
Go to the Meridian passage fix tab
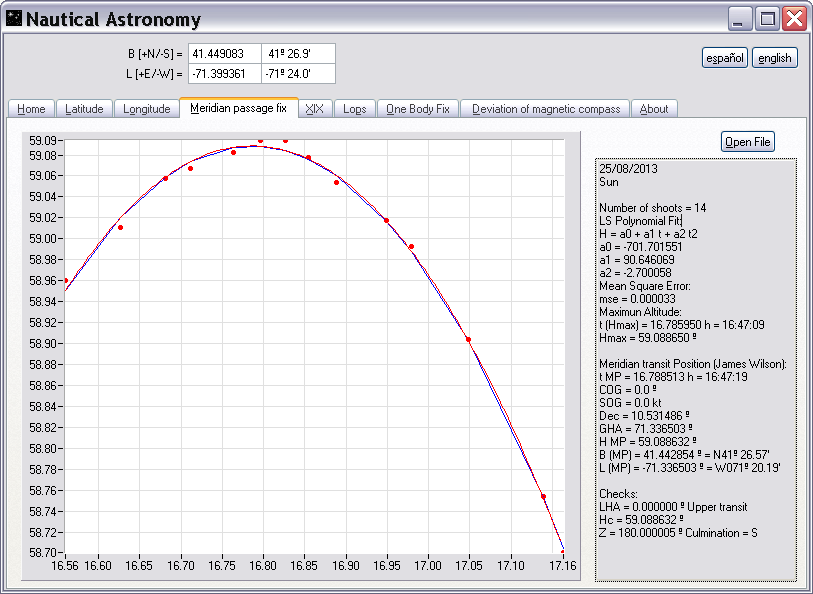coord(238,108)
